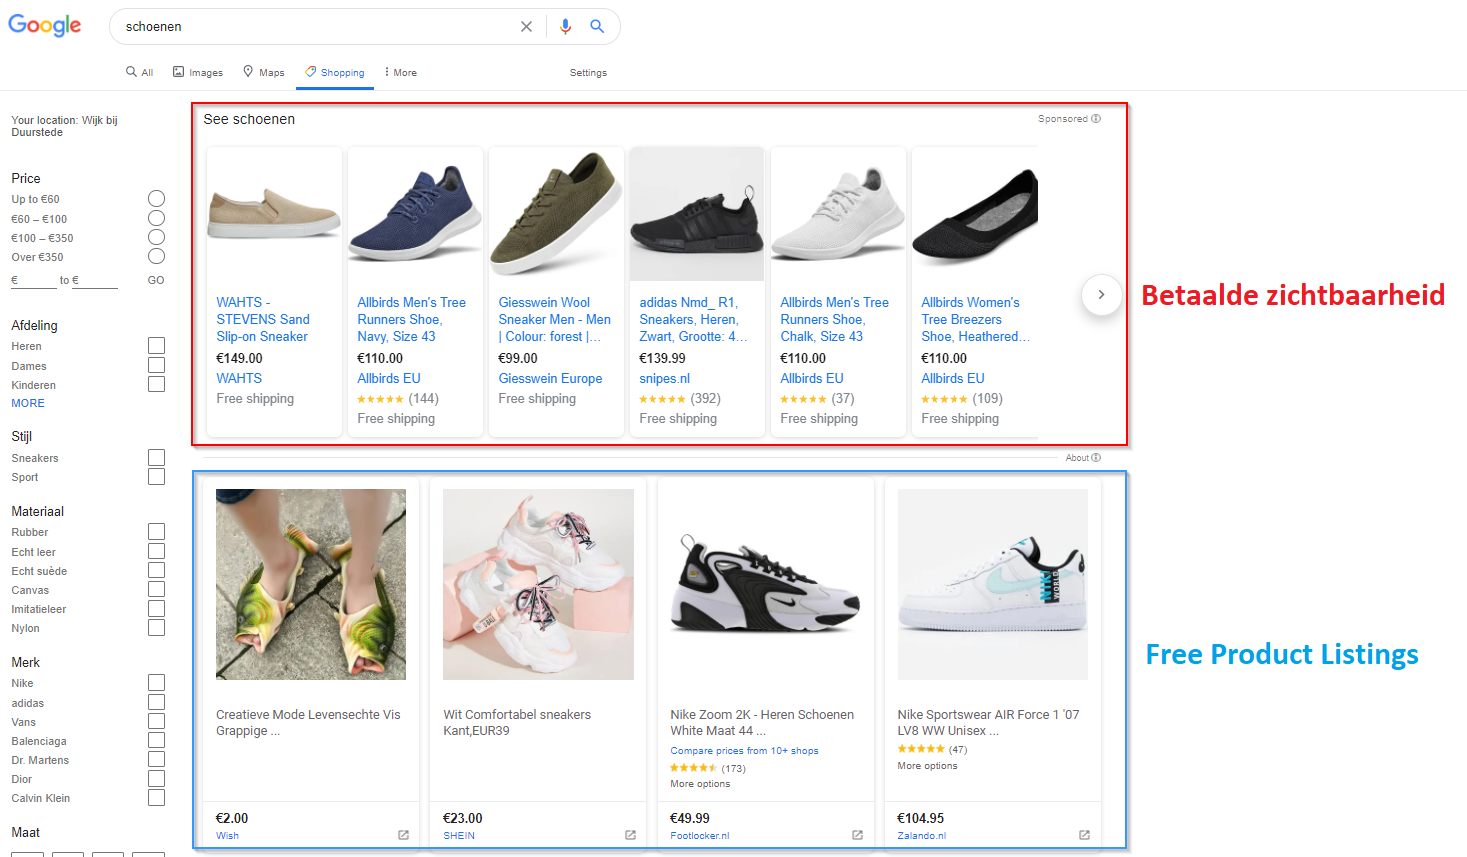This screenshot has width=1467, height=857.
Task: Check the Heren filter checkbox
Action: click(x=156, y=346)
